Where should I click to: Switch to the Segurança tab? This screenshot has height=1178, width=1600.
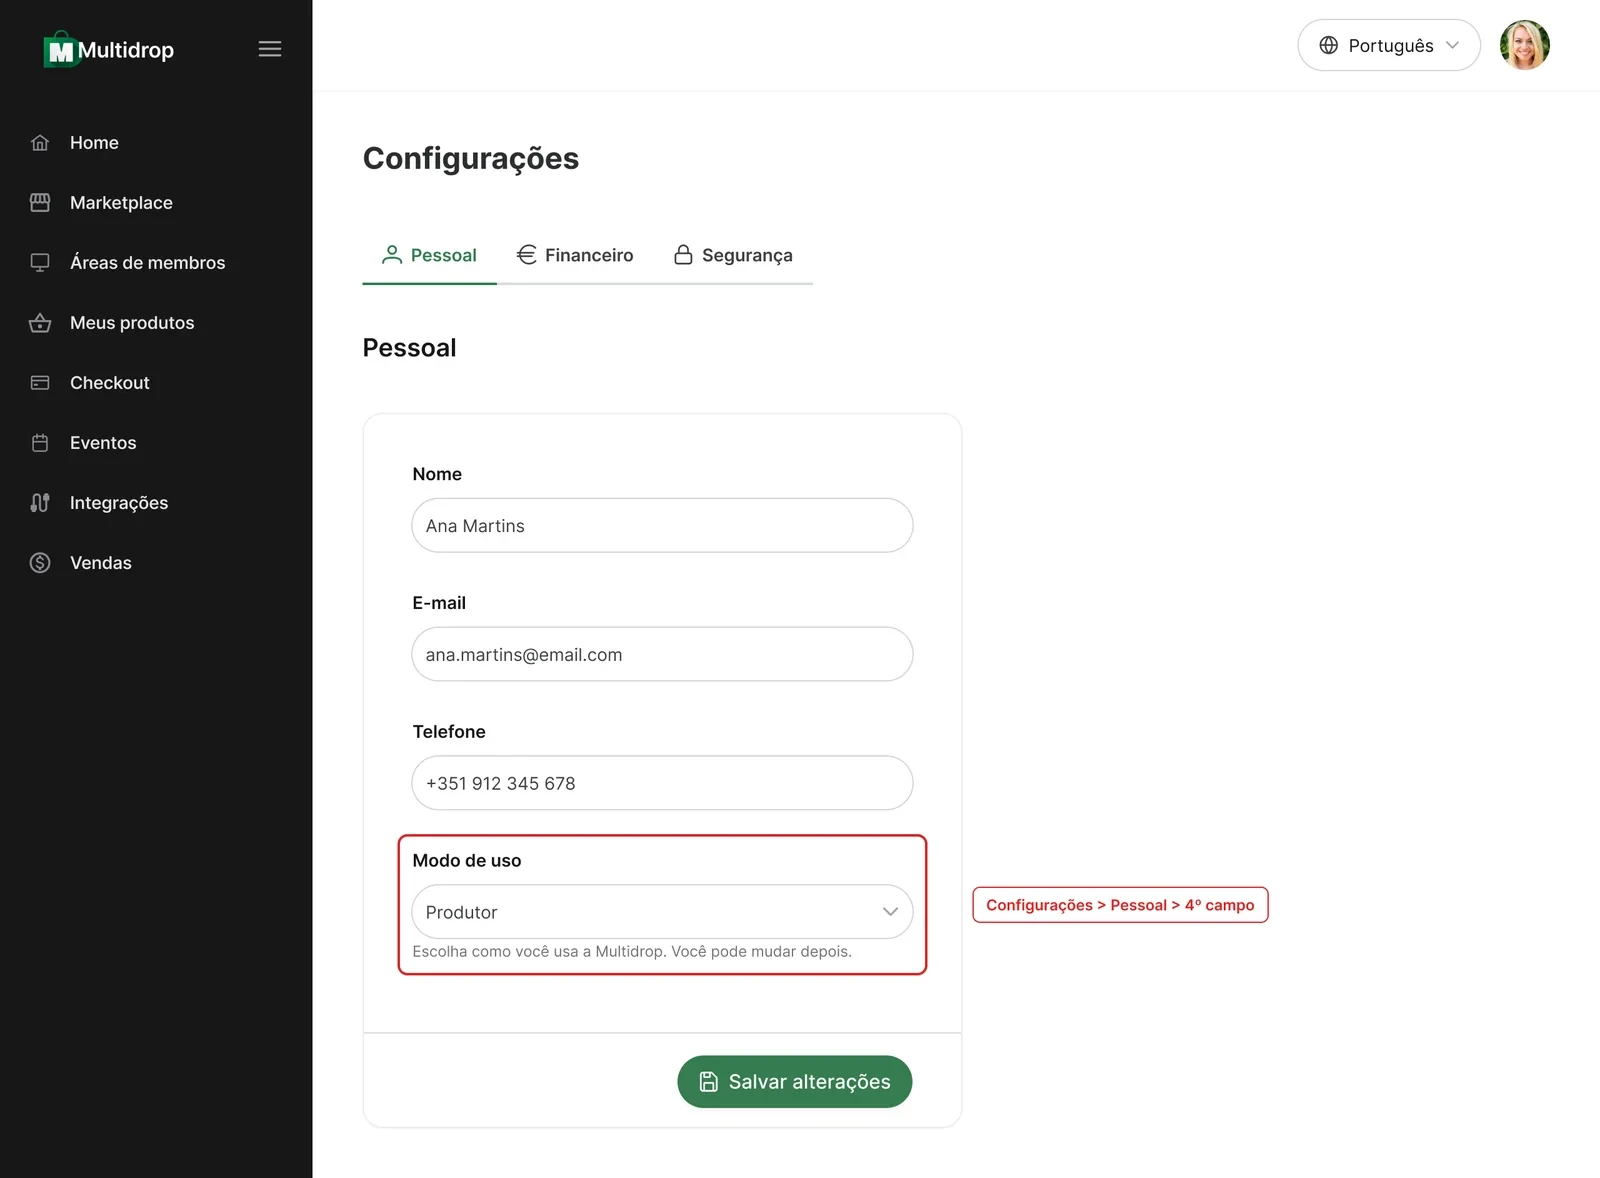733,255
